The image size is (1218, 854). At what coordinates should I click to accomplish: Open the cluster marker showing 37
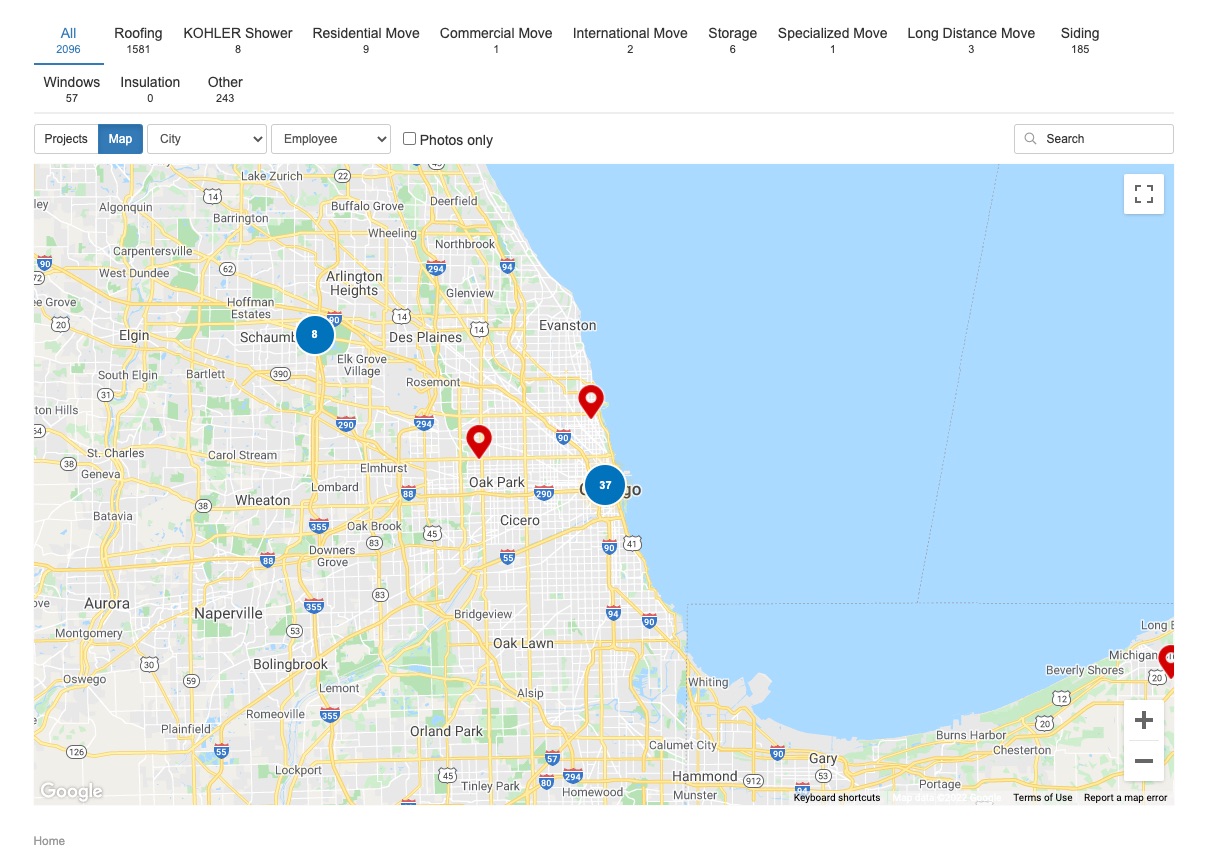[604, 485]
